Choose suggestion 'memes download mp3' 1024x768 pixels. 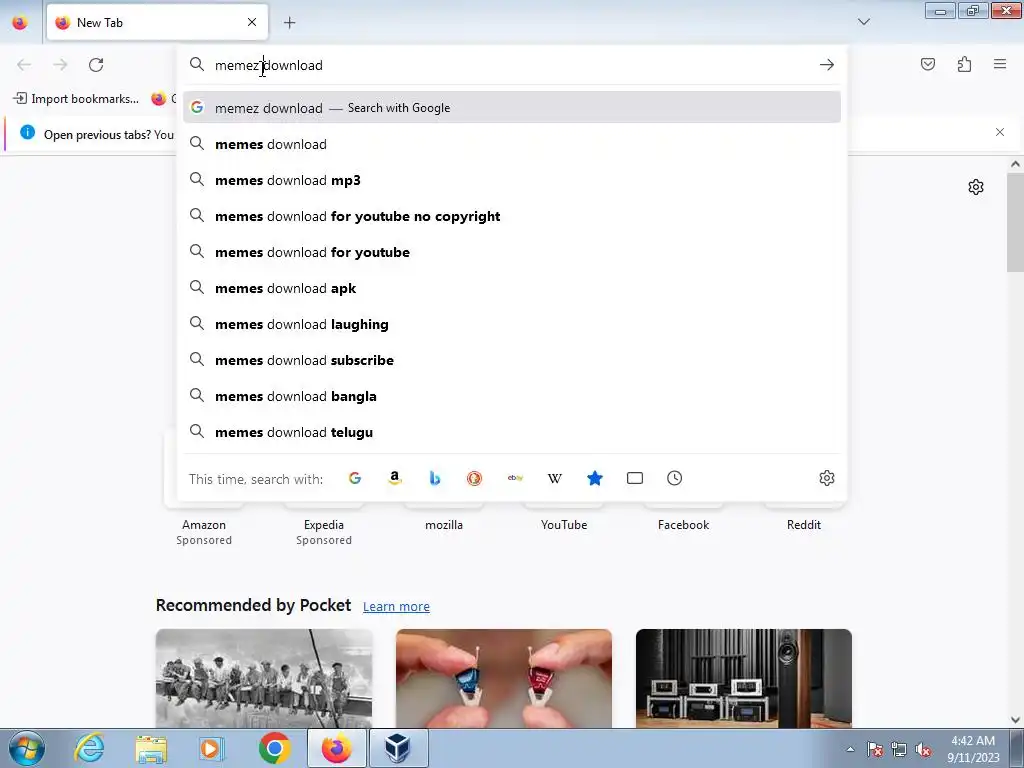[x=512, y=180]
